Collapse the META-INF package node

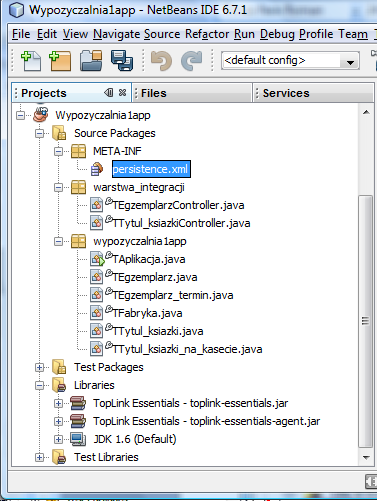pyautogui.click(x=58, y=151)
